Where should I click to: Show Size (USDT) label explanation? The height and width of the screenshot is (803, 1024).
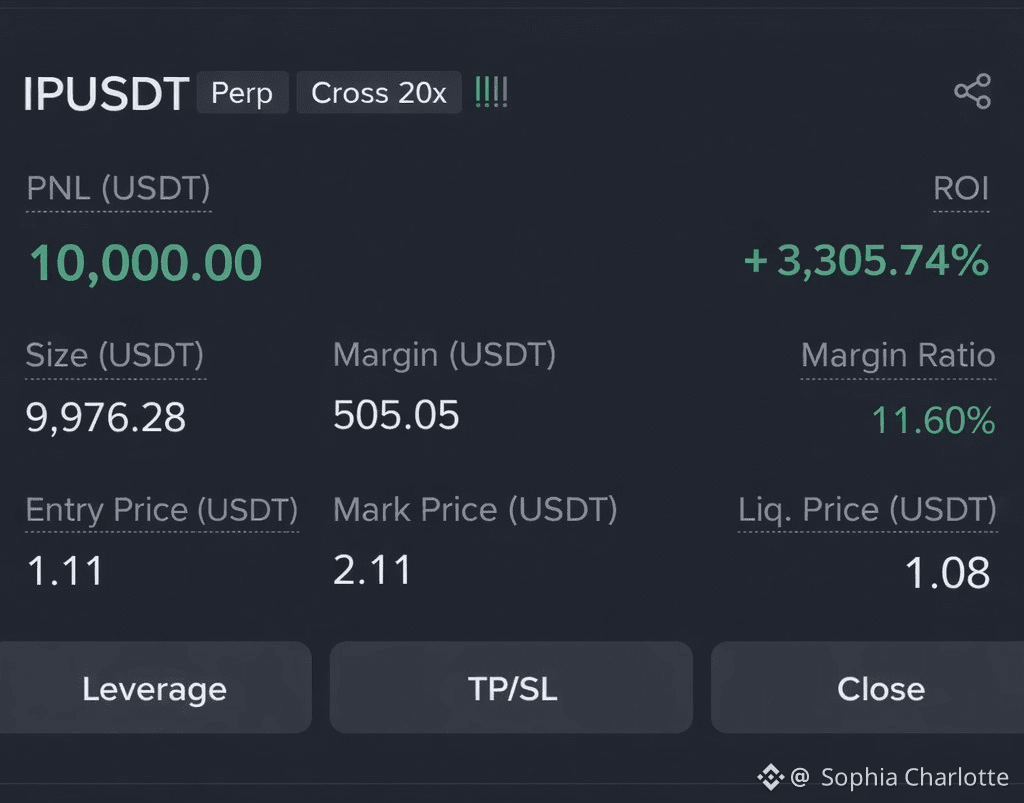[115, 356]
